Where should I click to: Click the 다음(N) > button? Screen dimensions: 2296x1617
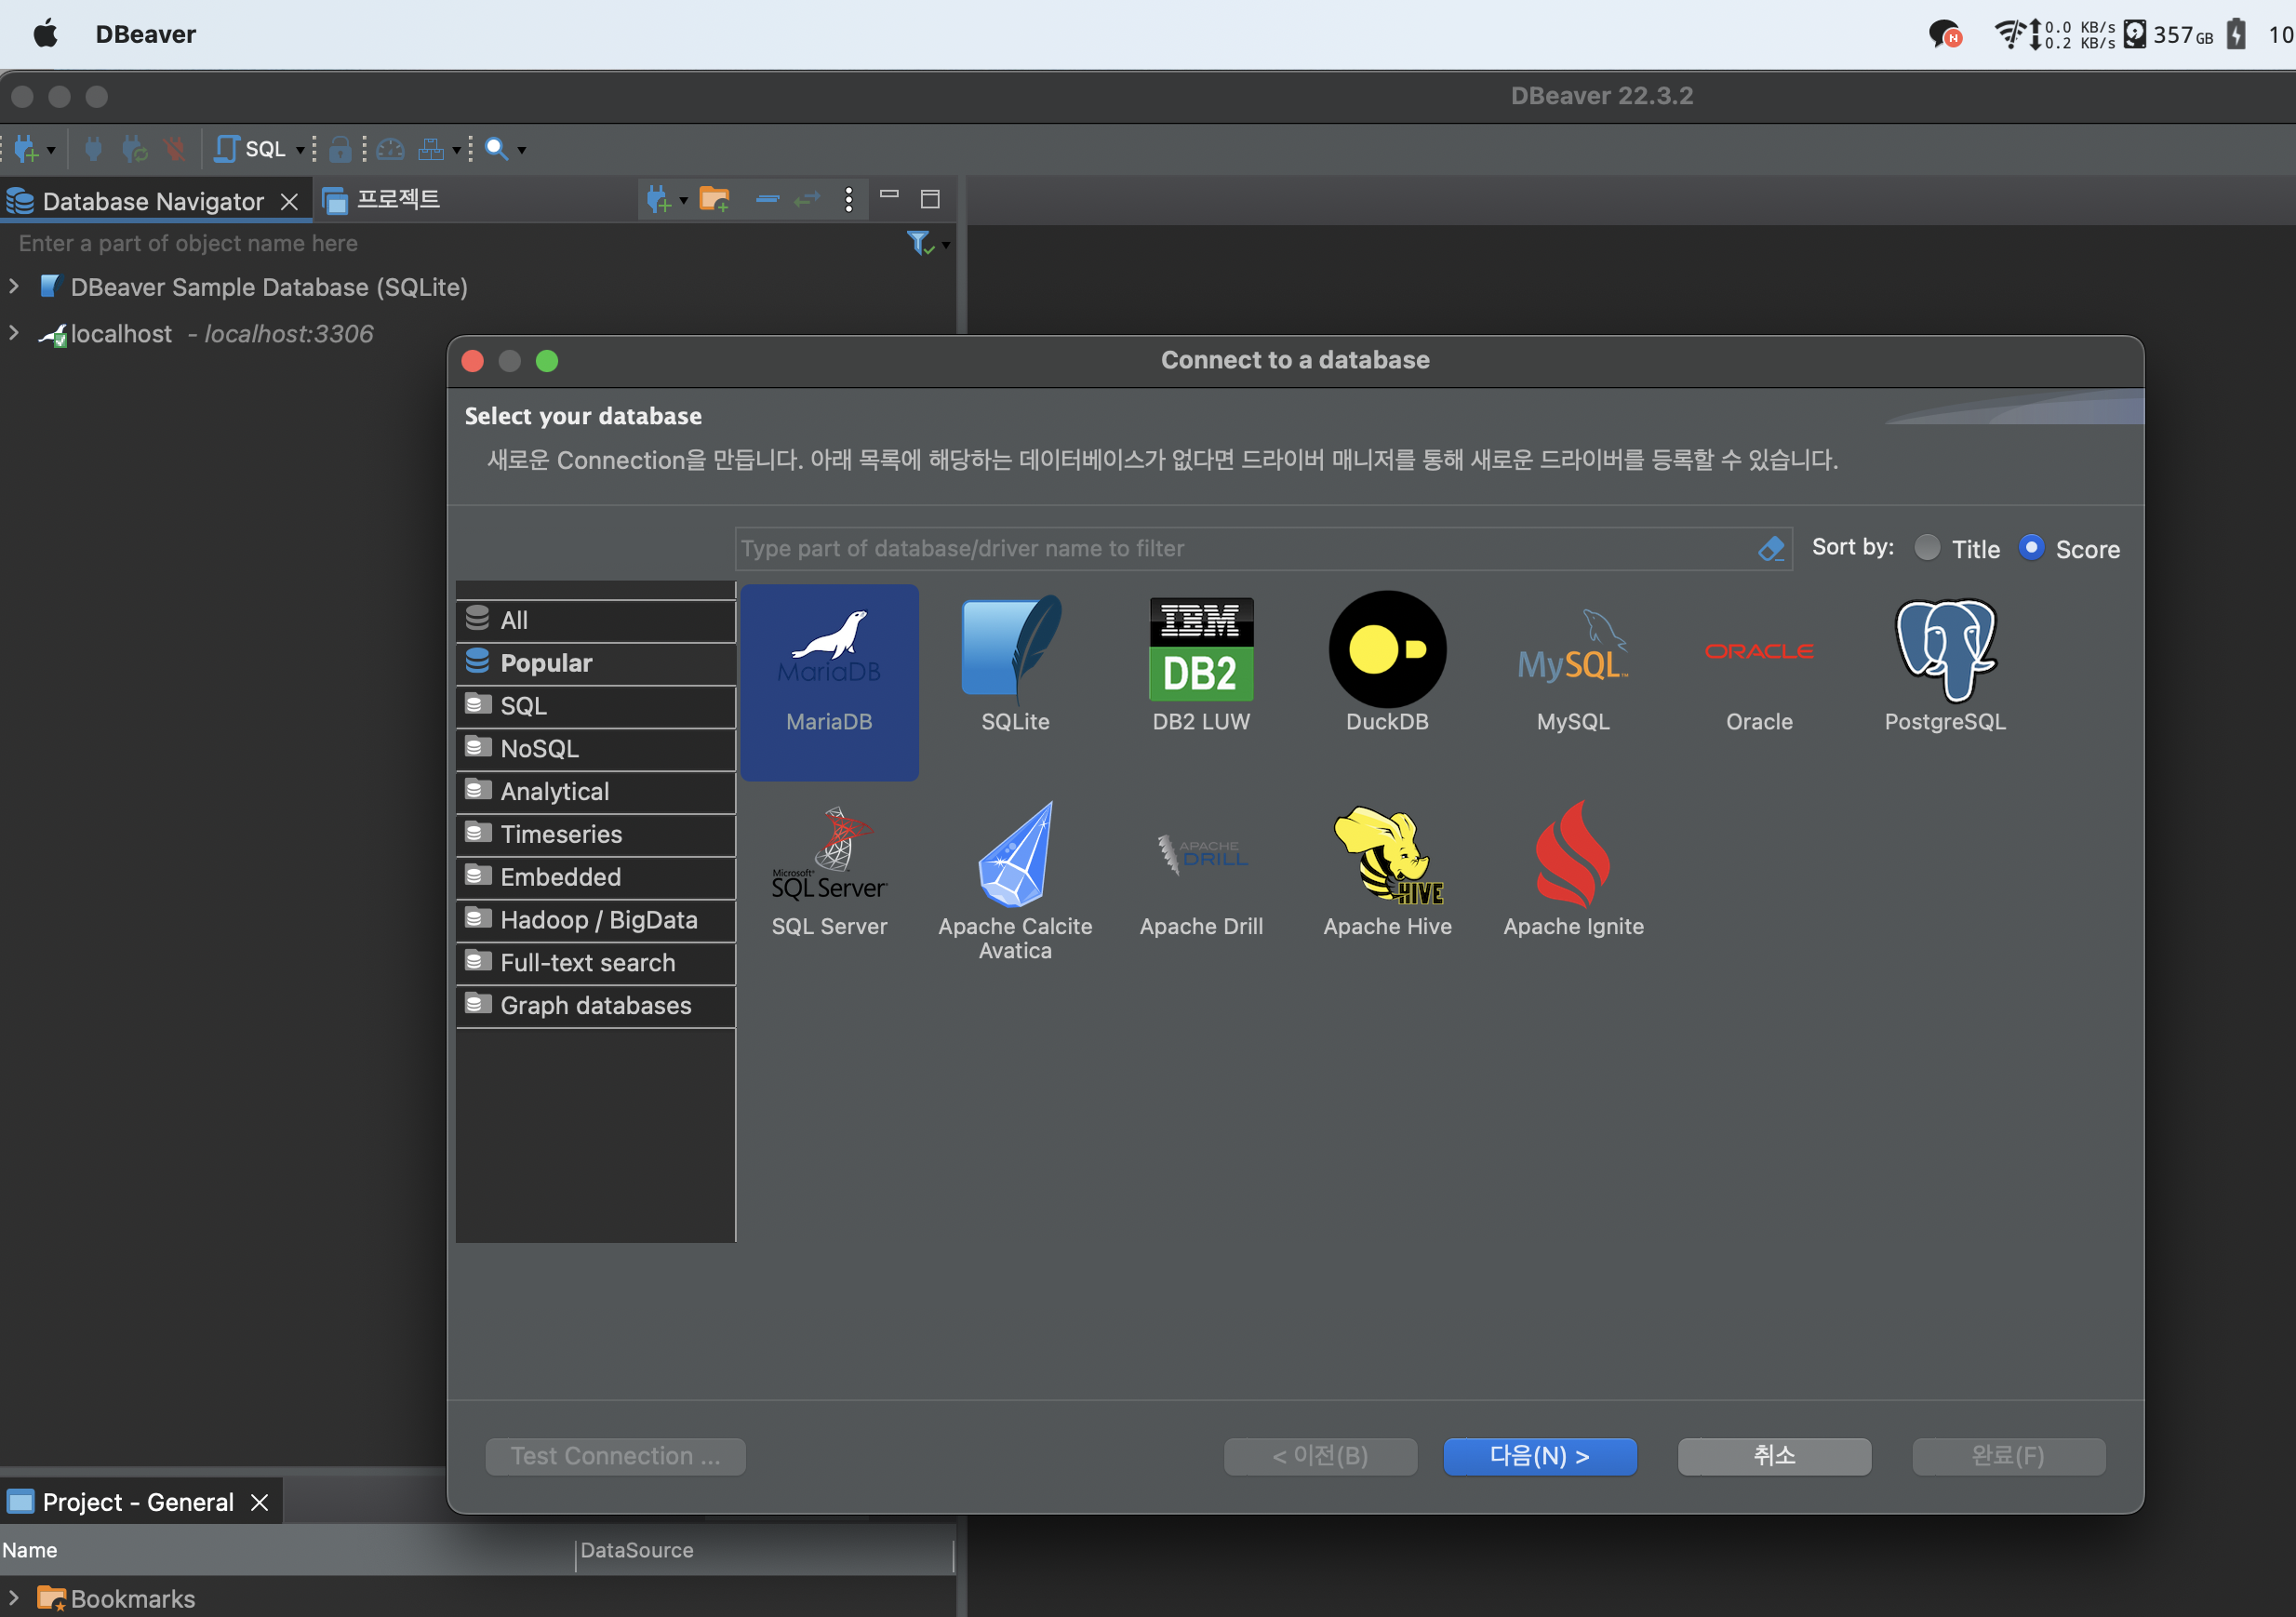coord(1539,1456)
